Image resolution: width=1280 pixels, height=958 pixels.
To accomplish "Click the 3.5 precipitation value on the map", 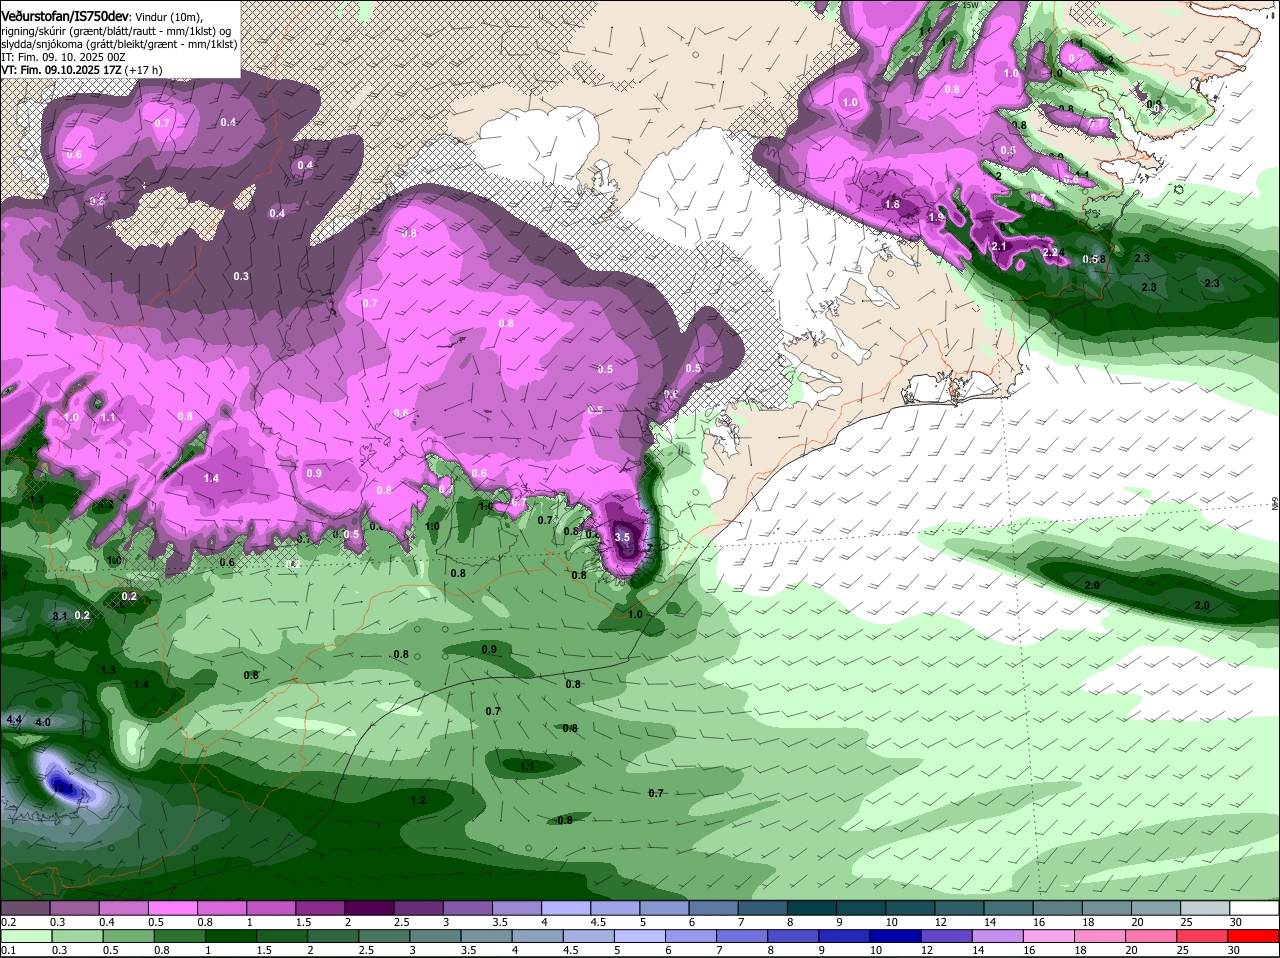I will (622, 537).
